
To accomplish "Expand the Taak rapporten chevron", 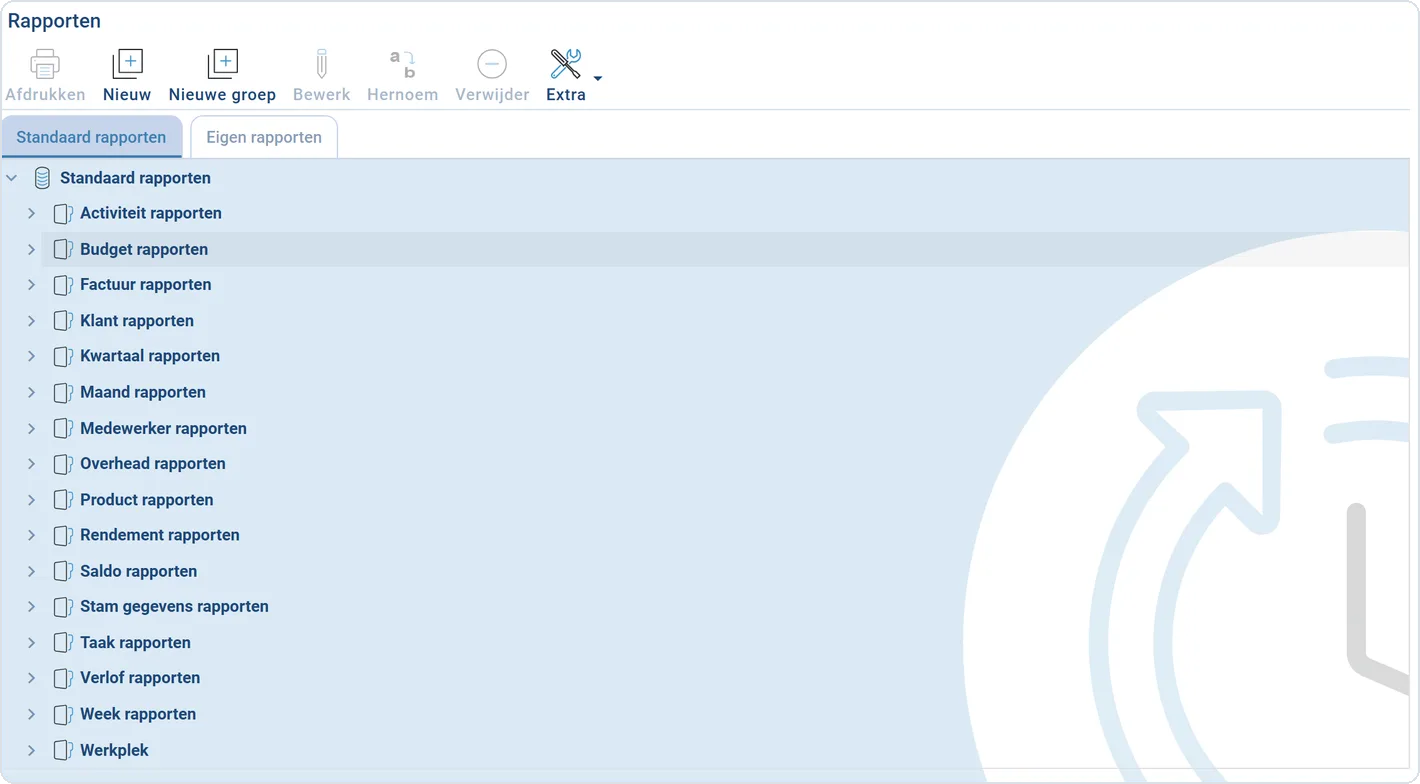I will pos(31,643).
